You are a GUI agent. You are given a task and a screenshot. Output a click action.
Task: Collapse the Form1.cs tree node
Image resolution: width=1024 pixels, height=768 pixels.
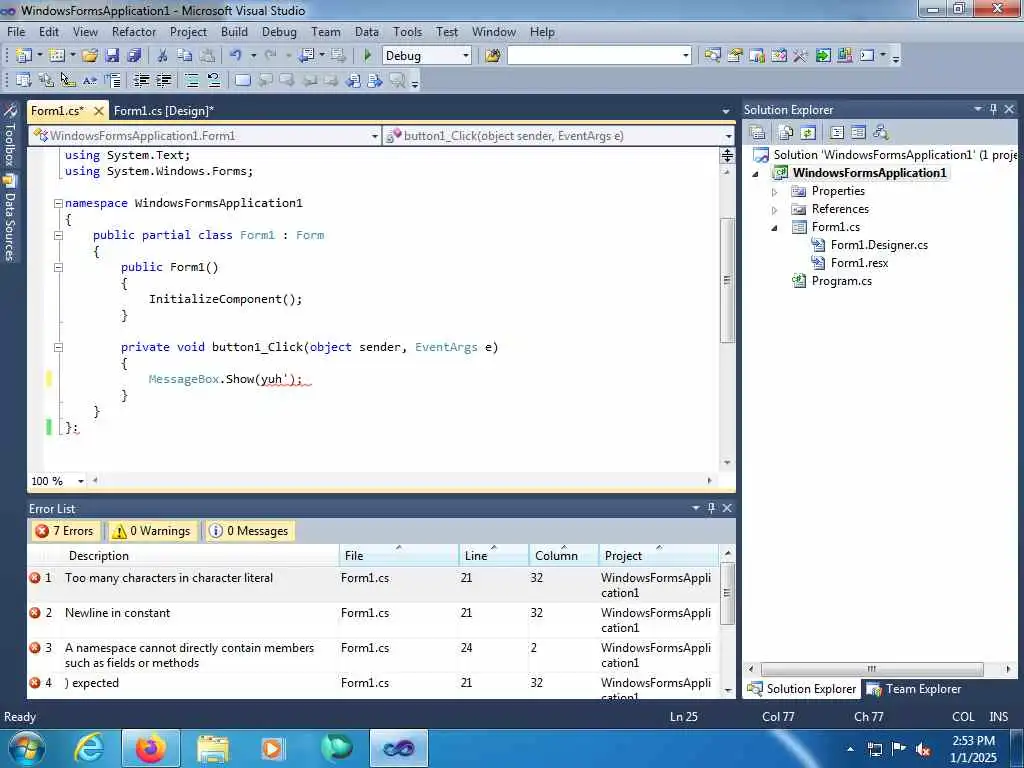[775, 228]
